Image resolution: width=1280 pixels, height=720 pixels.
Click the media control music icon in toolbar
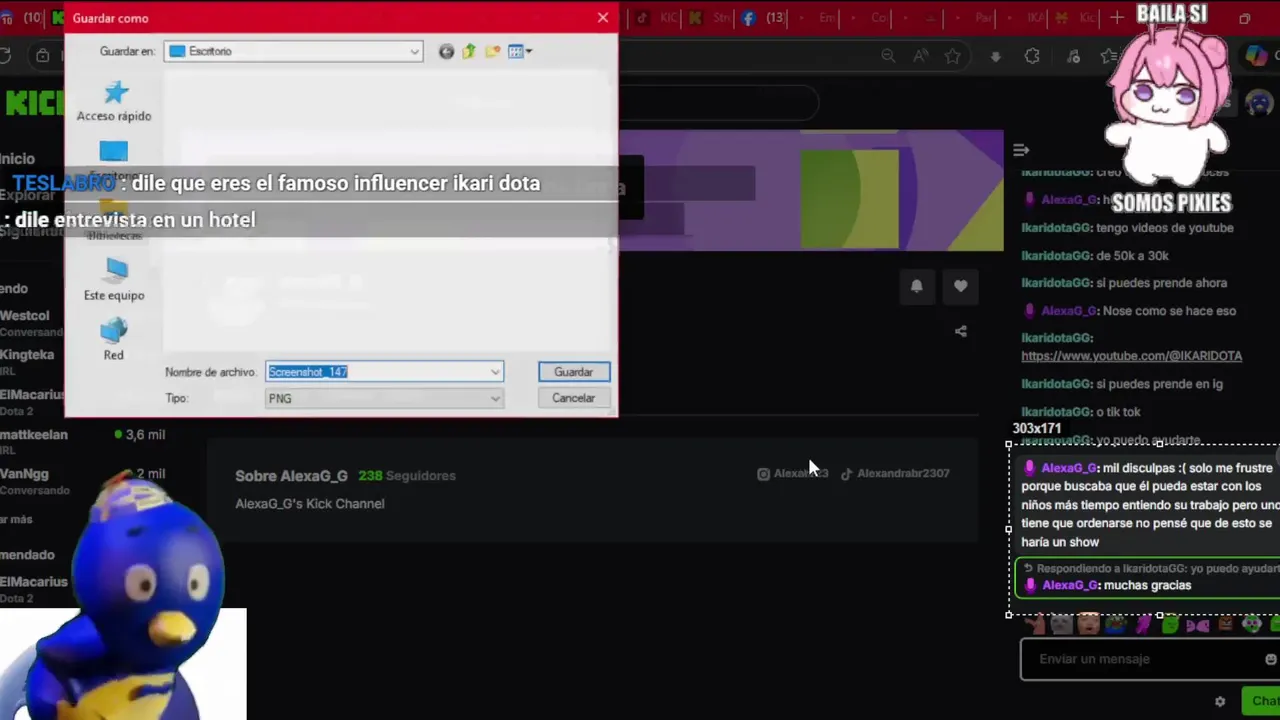(x=1073, y=56)
